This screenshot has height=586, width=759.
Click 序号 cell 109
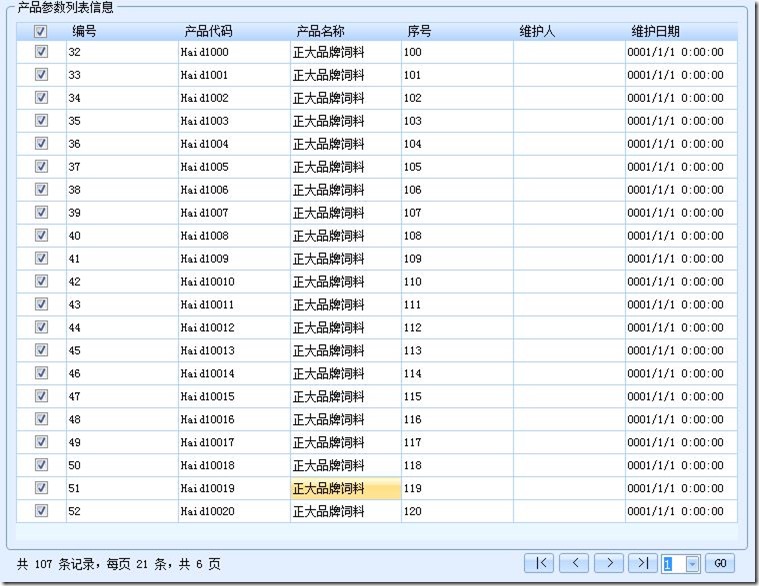(x=457, y=258)
